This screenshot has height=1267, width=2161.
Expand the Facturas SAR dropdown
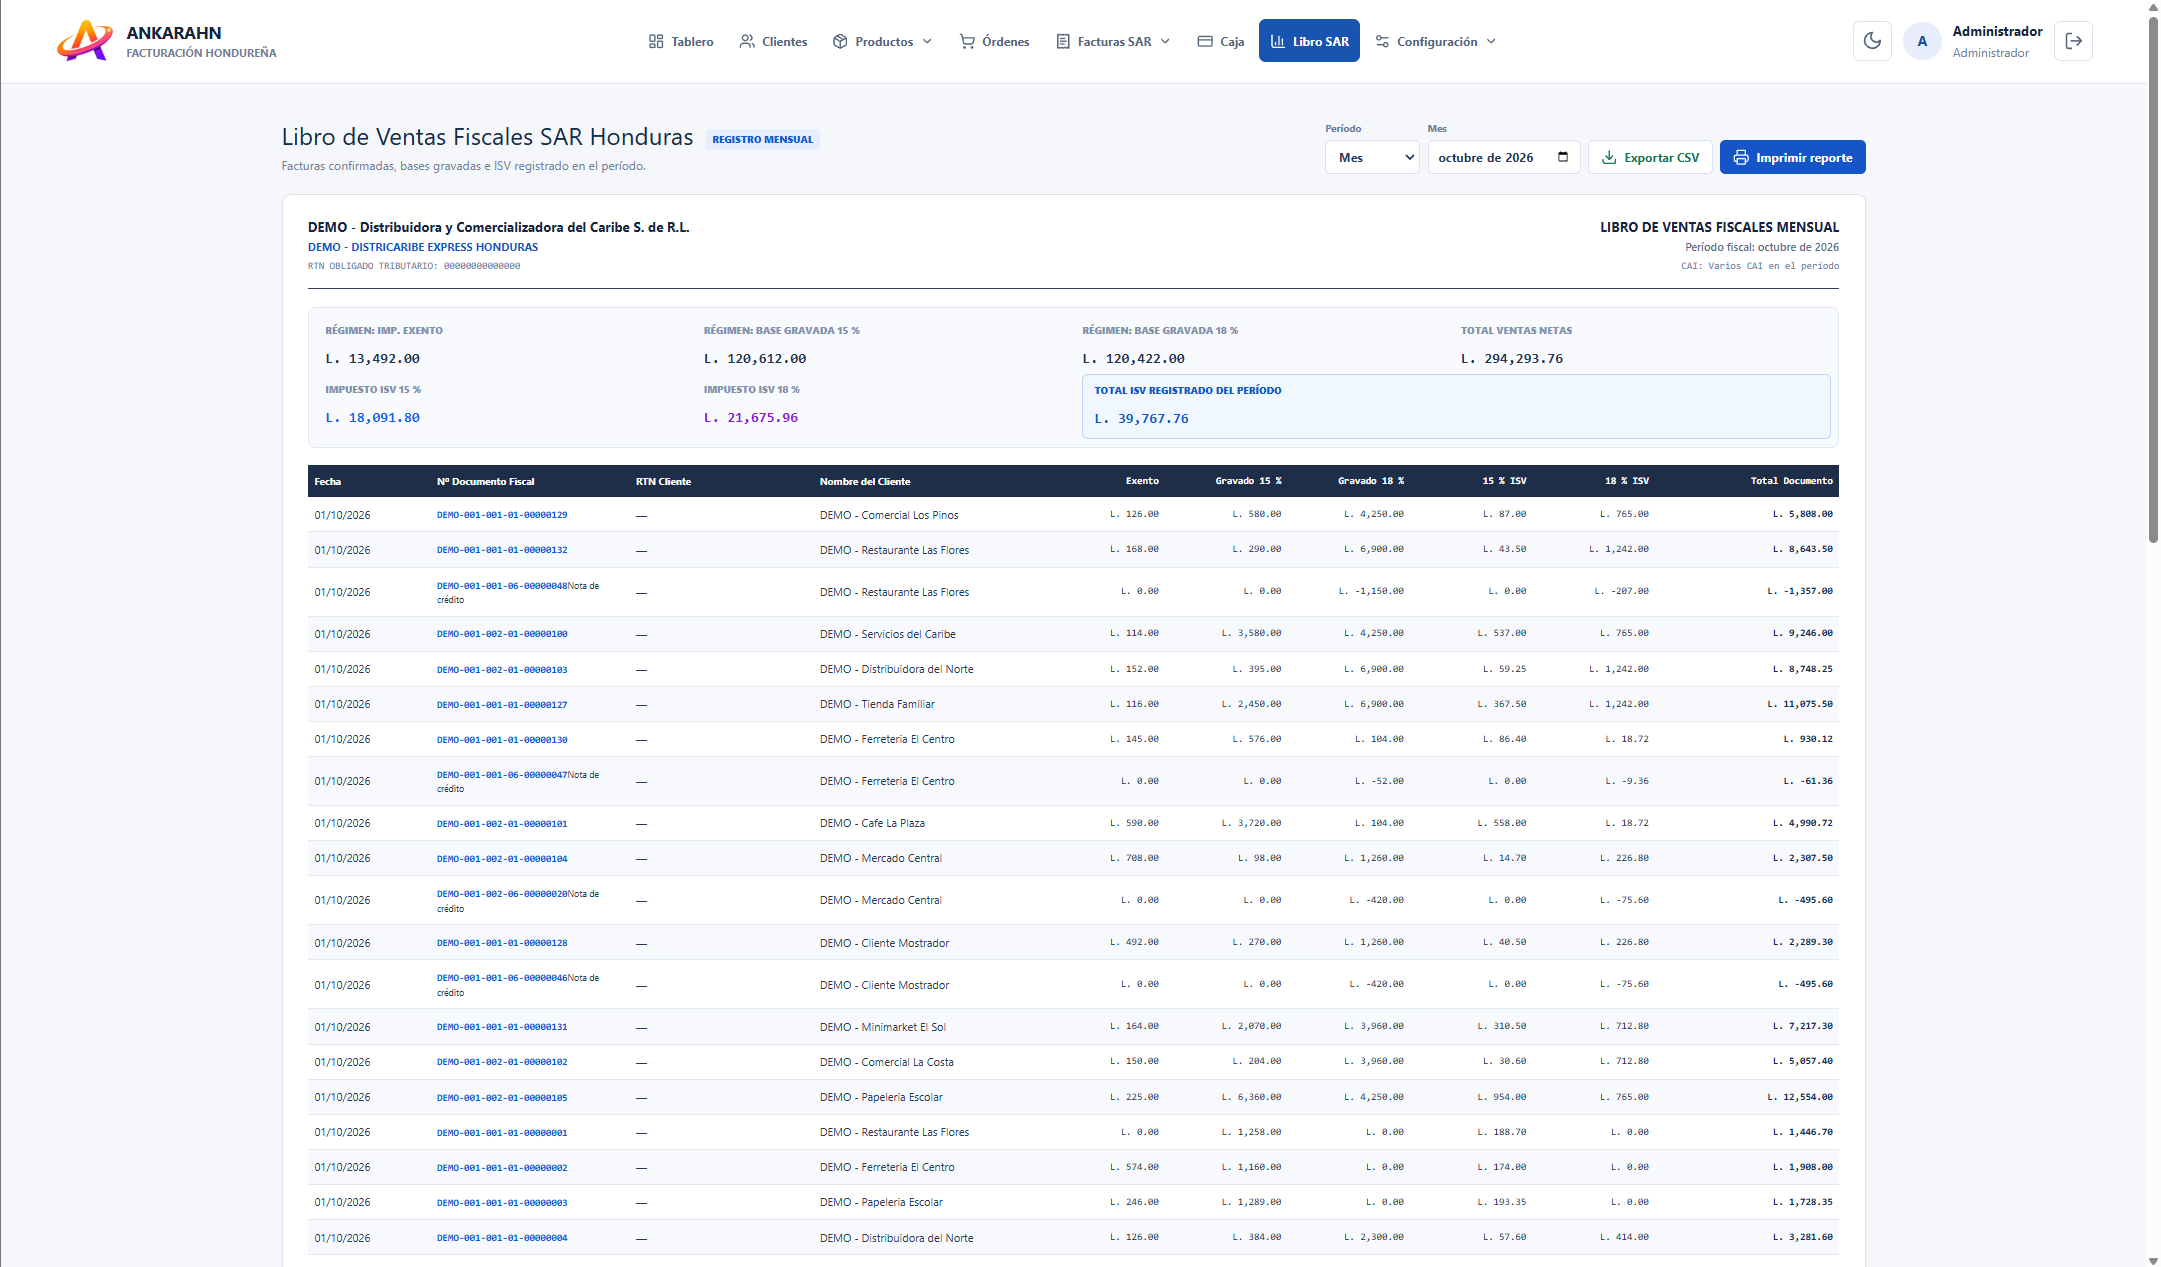[1113, 41]
